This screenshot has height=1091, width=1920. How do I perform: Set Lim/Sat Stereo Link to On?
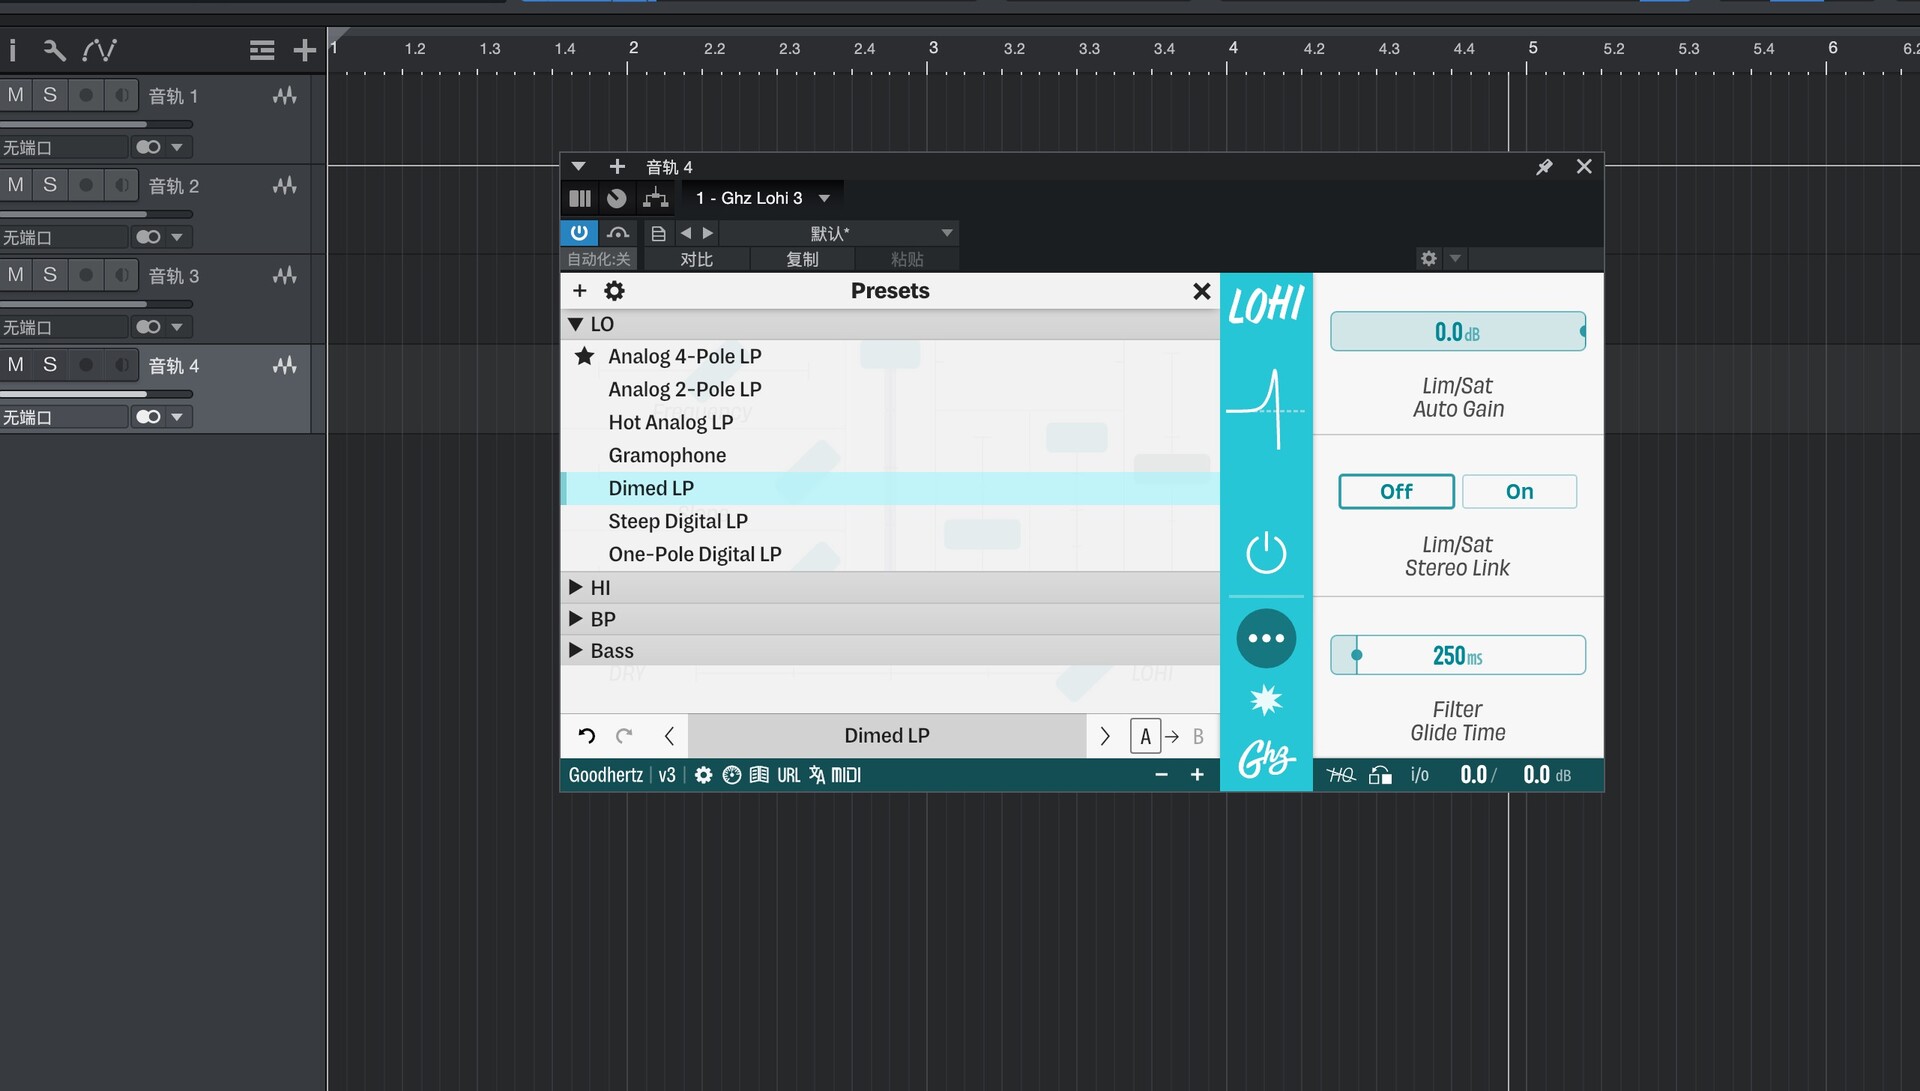click(1519, 491)
